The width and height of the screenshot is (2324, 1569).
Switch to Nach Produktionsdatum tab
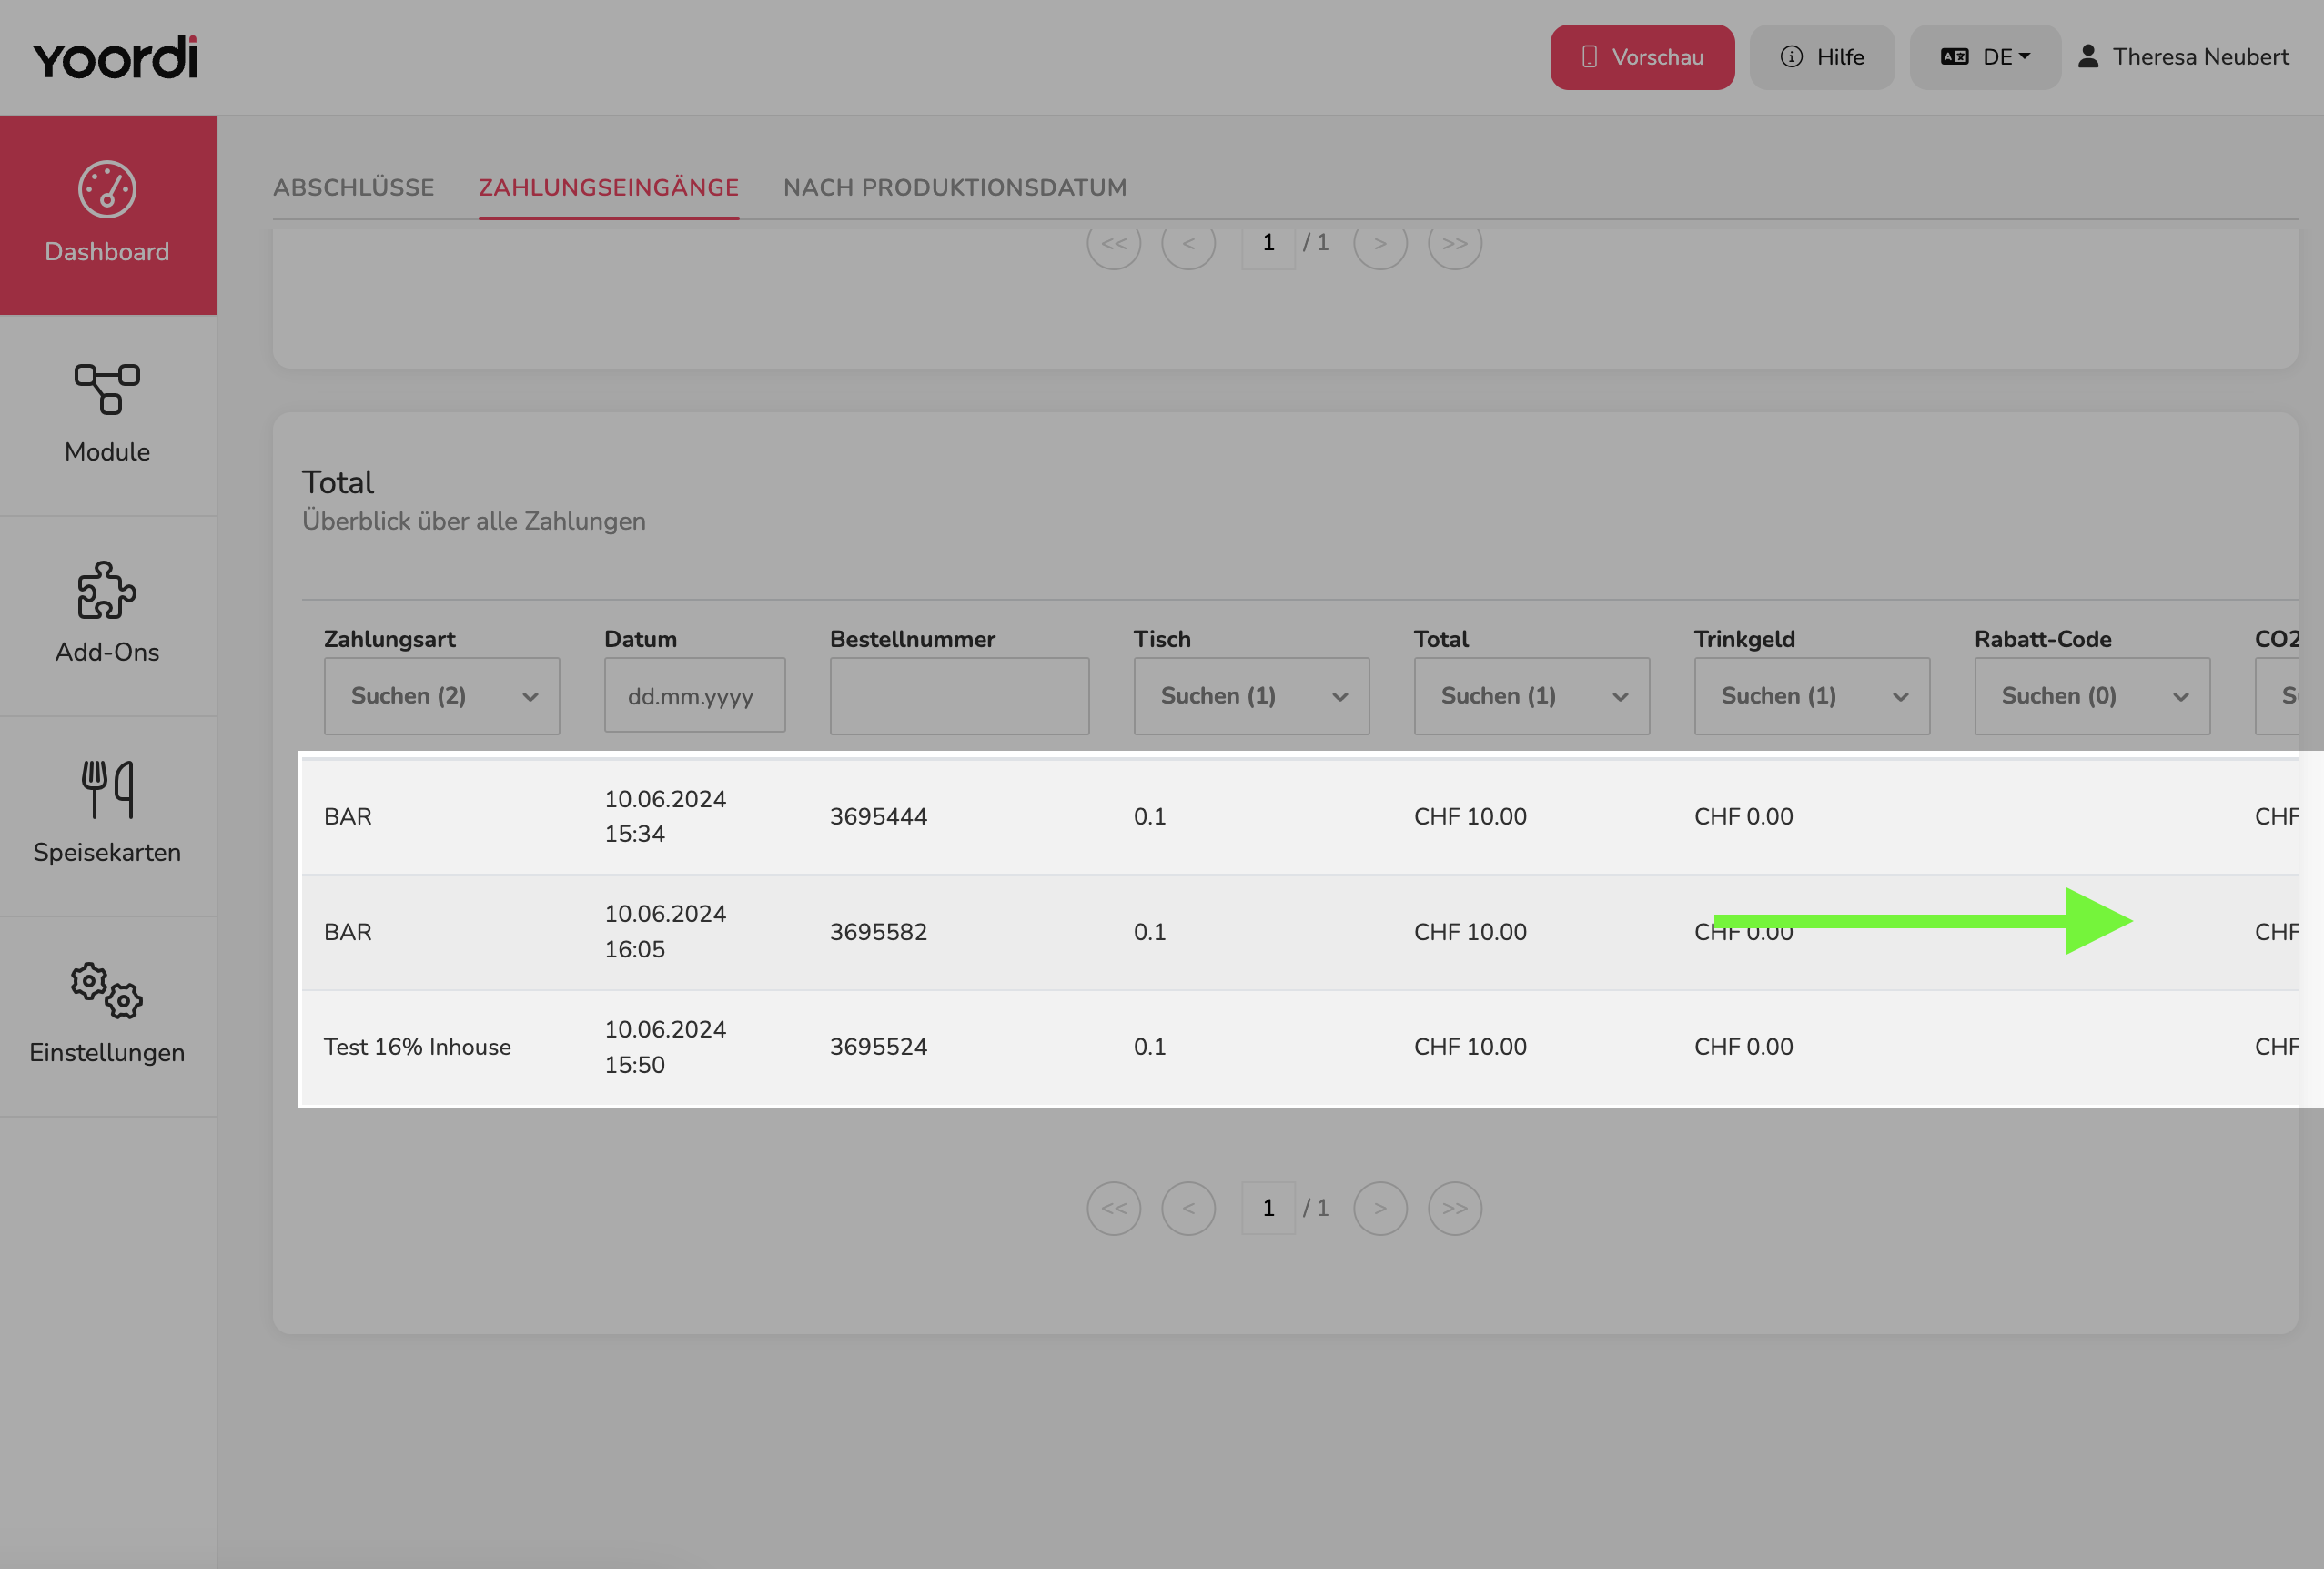[955, 187]
